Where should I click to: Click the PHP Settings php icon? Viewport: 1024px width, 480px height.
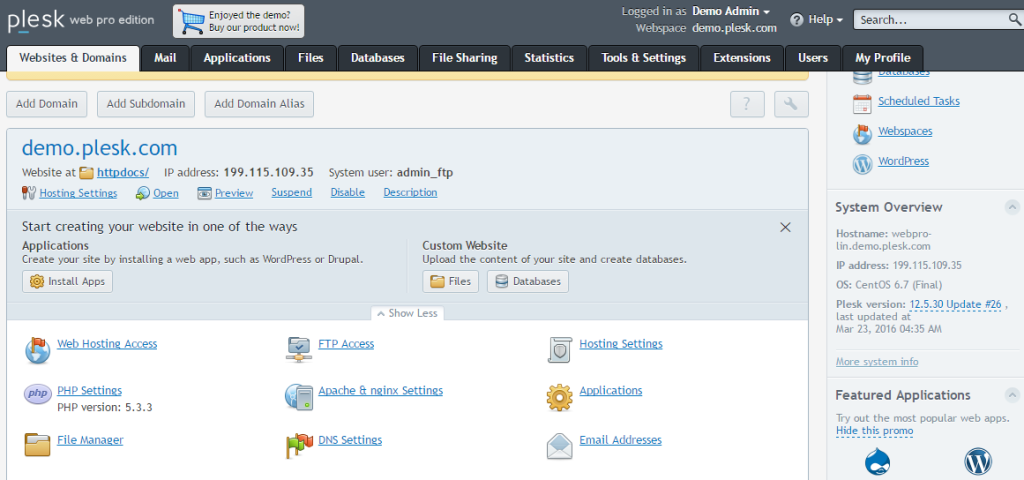(x=38, y=394)
